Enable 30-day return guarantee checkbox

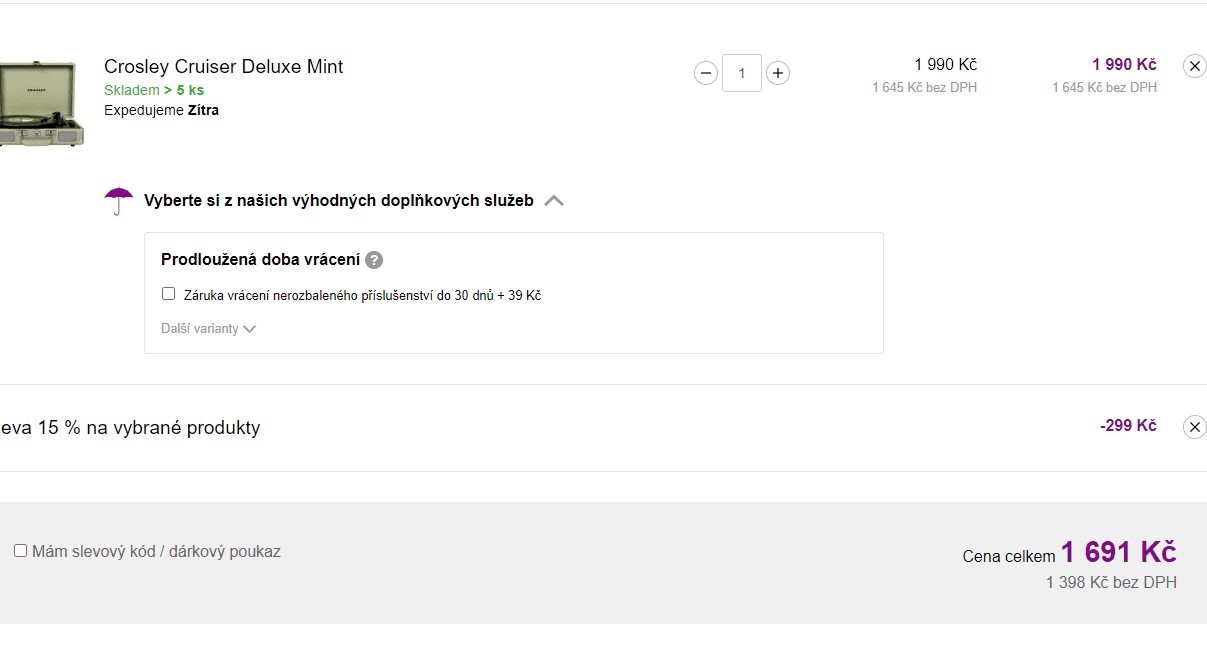[x=169, y=294]
